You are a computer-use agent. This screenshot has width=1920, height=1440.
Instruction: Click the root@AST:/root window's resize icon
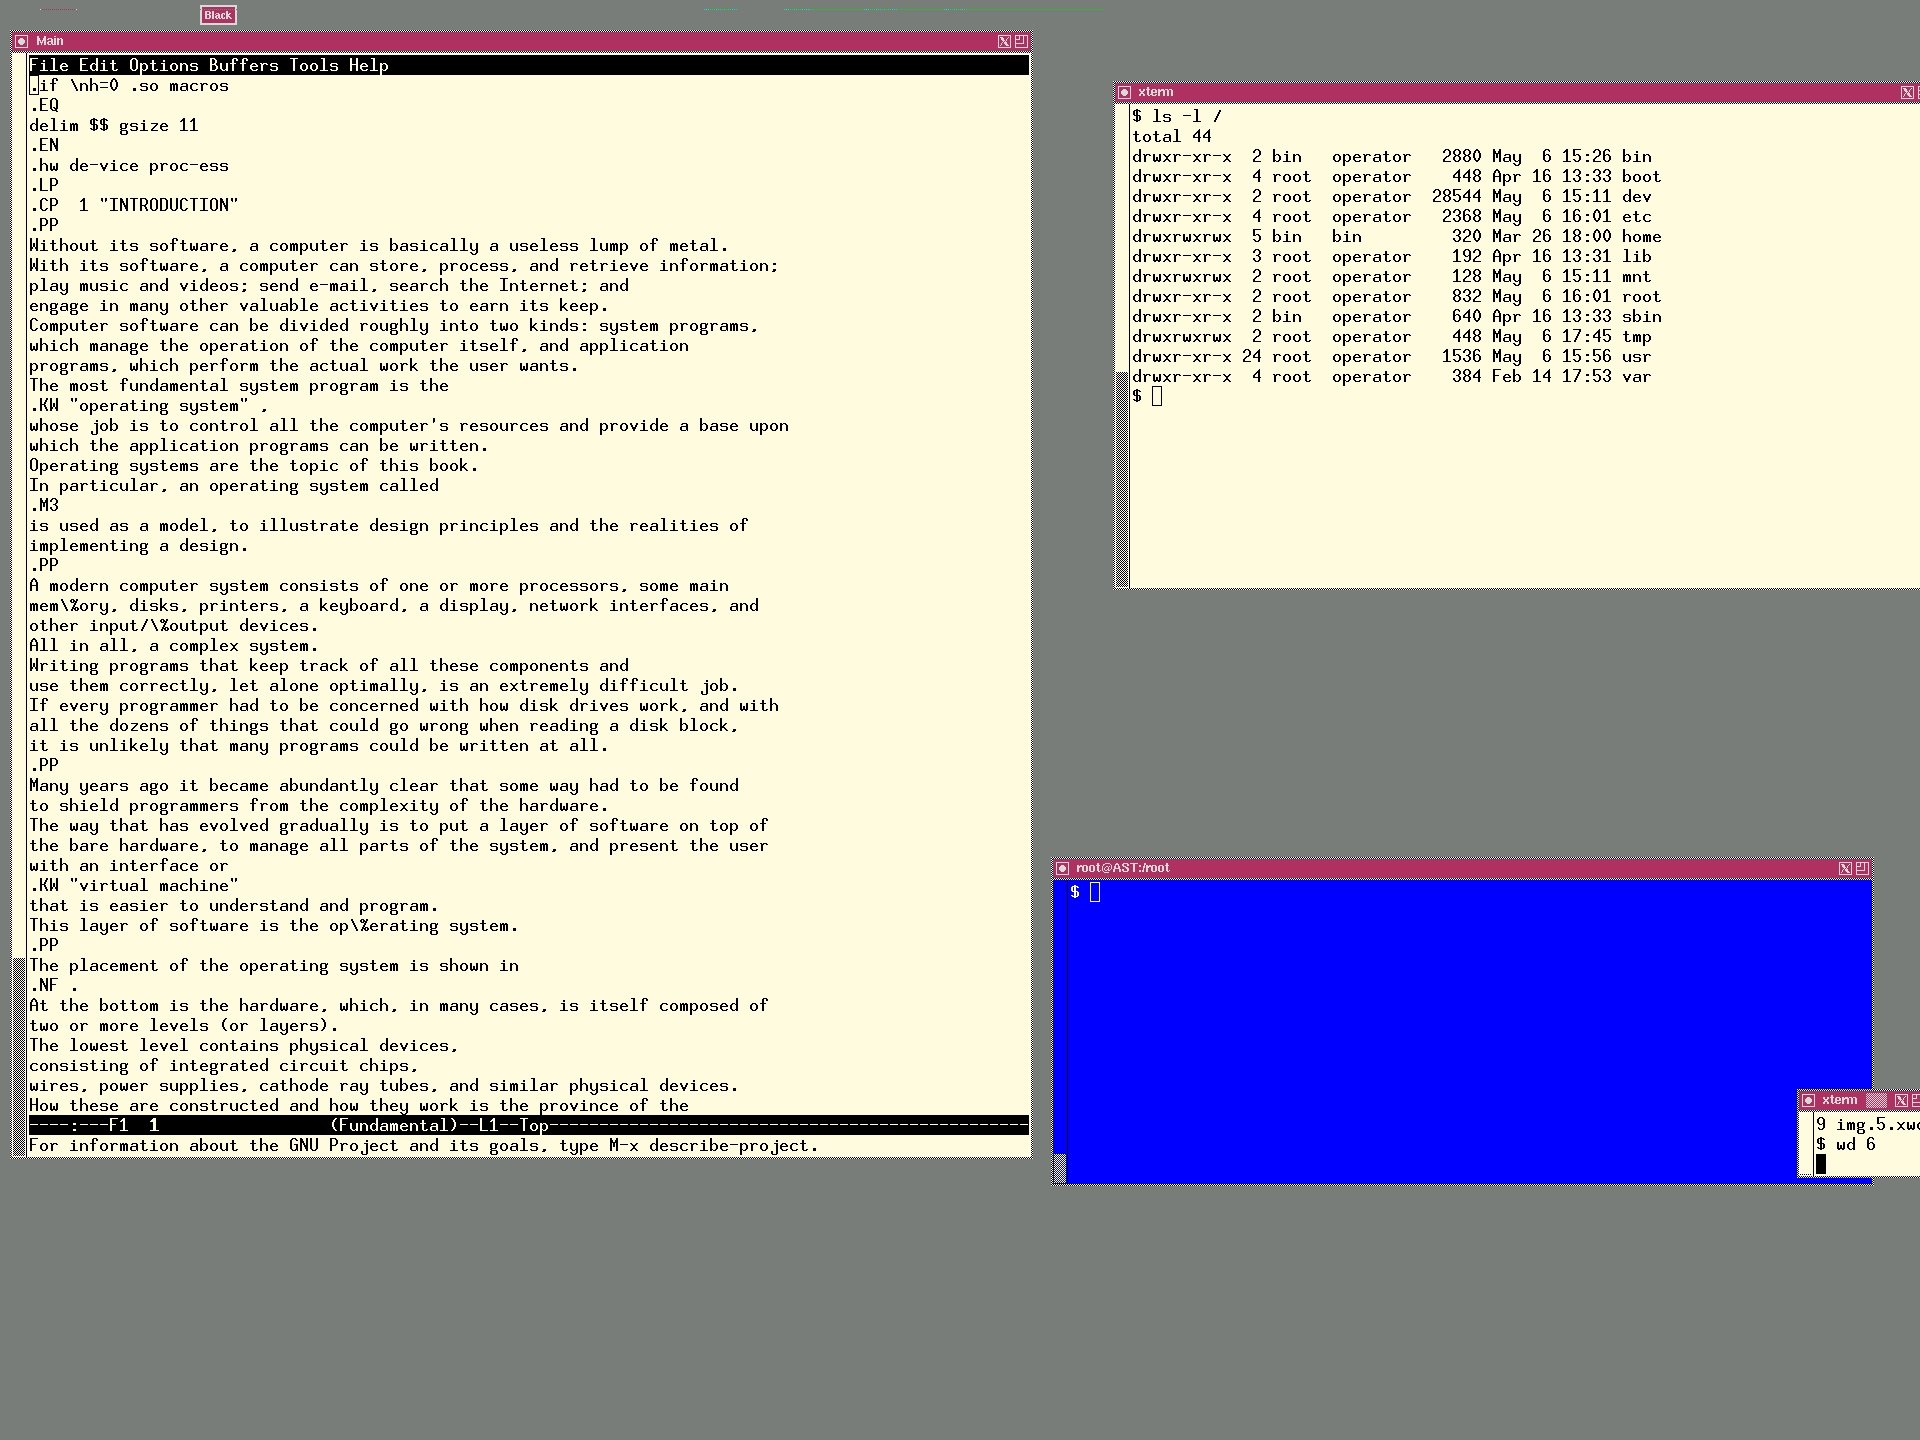point(1862,868)
